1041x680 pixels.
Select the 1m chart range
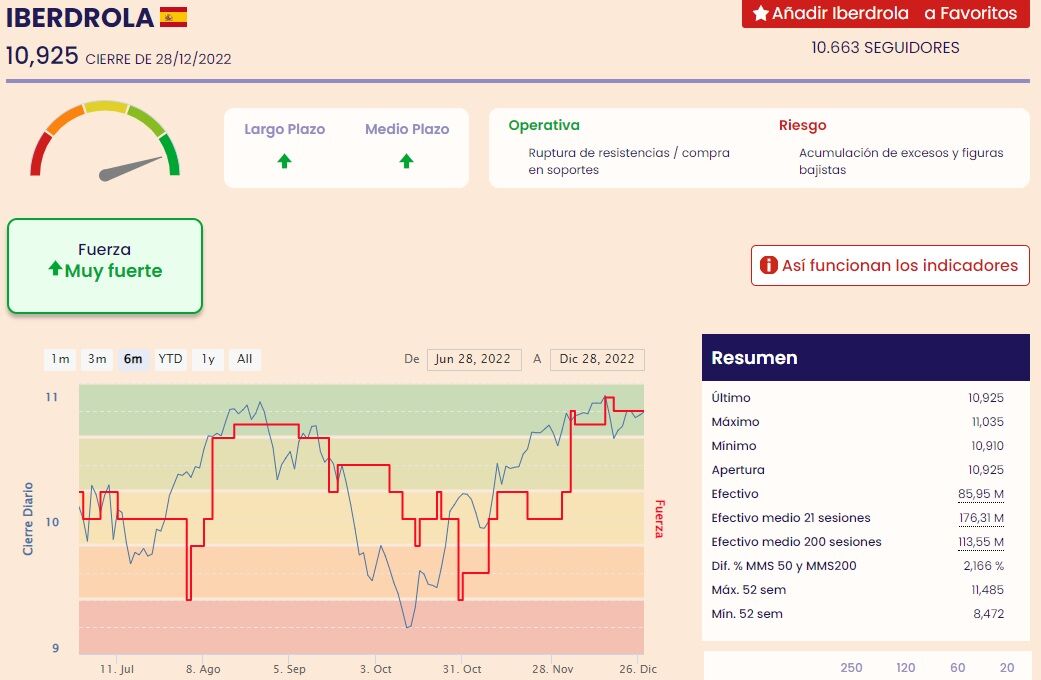[60, 359]
